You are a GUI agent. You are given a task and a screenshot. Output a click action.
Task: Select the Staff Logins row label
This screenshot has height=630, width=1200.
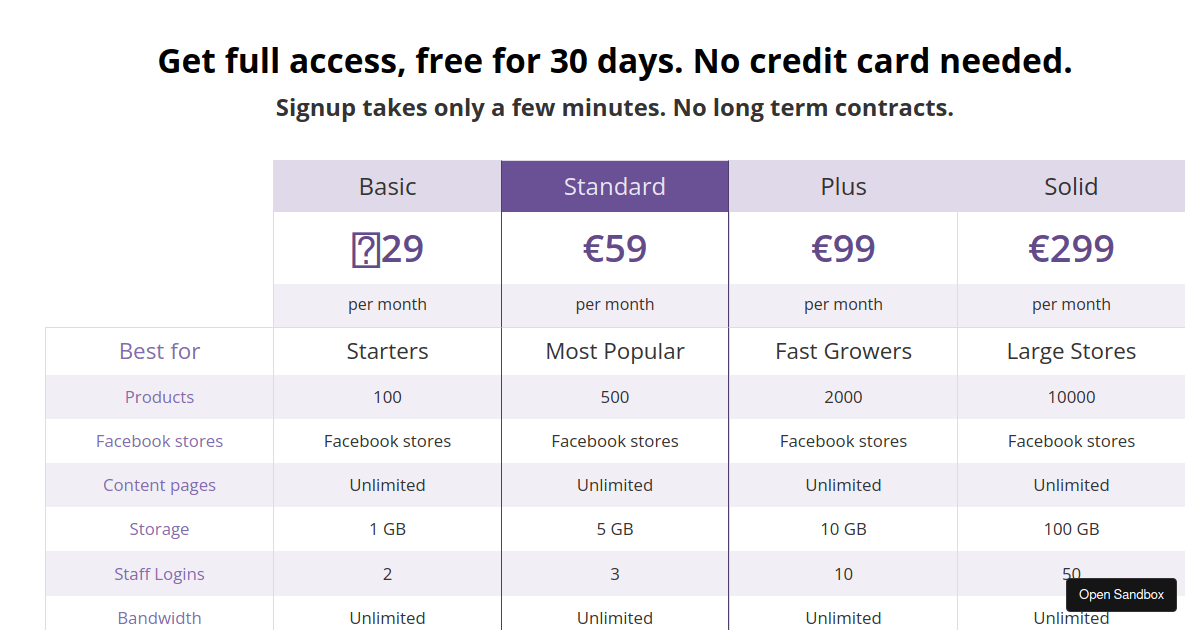[159, 574]
